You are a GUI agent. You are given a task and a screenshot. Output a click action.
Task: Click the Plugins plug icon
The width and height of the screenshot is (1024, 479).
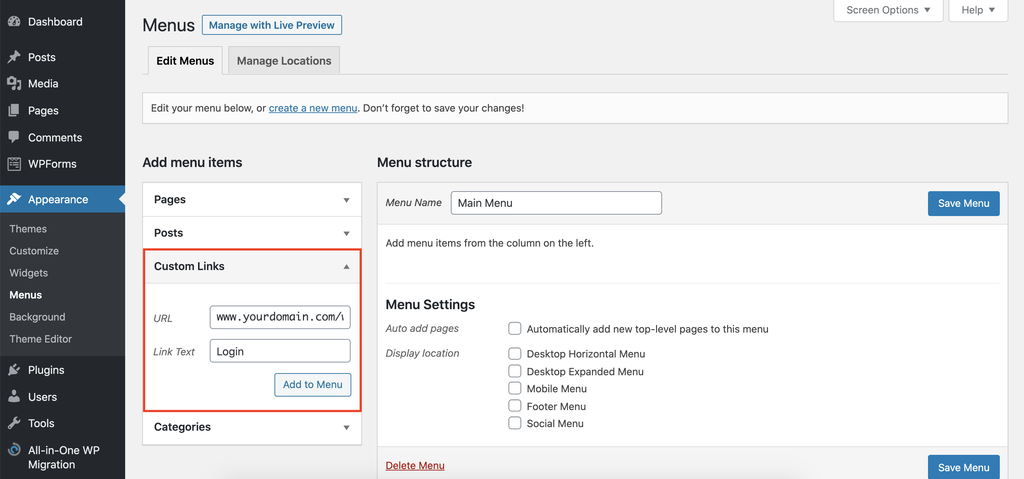pyautogui.click(x=14, y=370)
